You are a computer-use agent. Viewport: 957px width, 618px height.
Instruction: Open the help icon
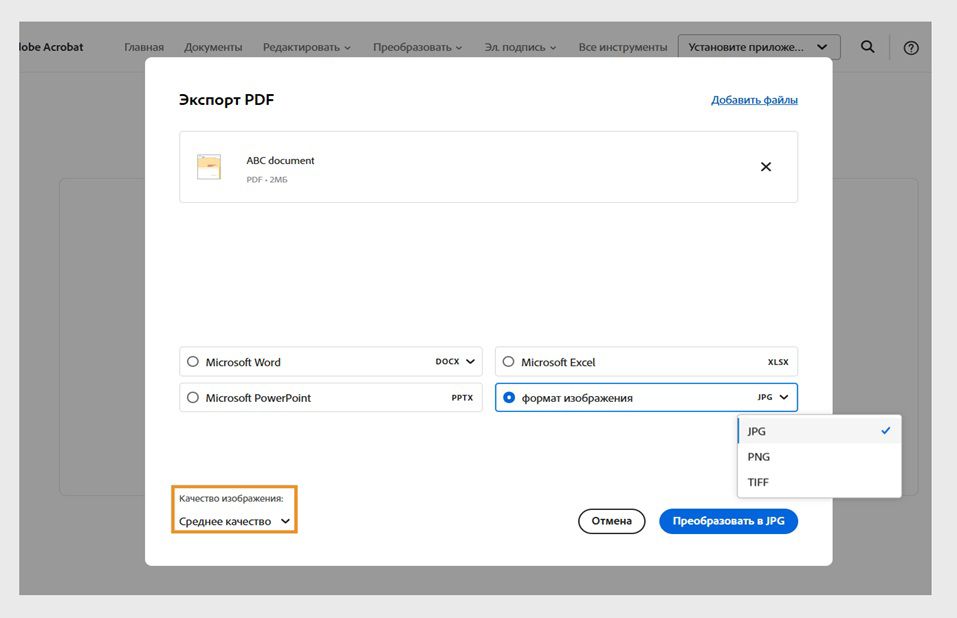(x=910, y=46)
